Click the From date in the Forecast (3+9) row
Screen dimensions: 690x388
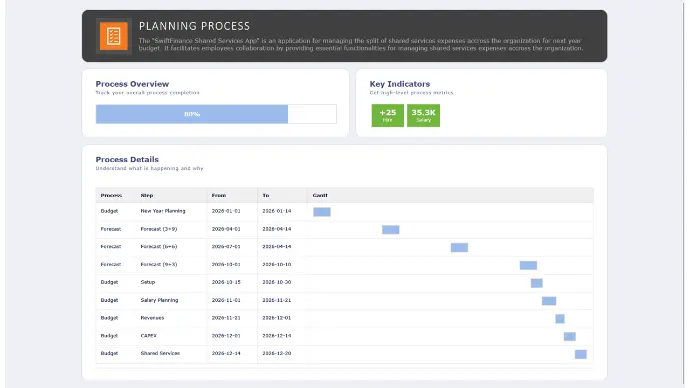[x=226, y=229]
